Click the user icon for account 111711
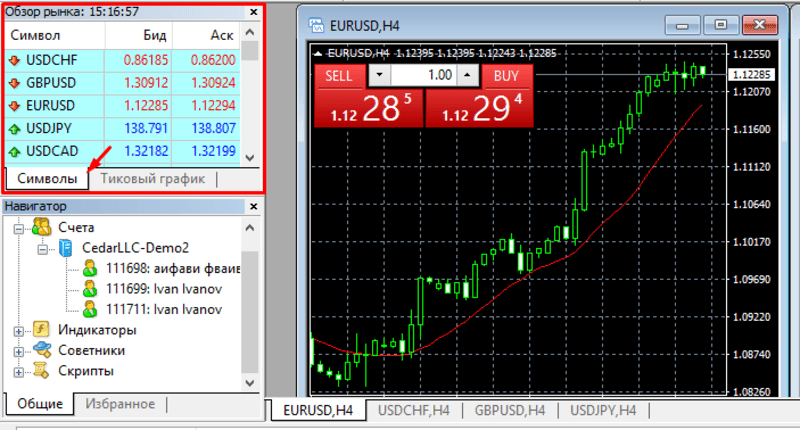Image resolution: width=800 pixels, height=430 pixels. point(90,309)
